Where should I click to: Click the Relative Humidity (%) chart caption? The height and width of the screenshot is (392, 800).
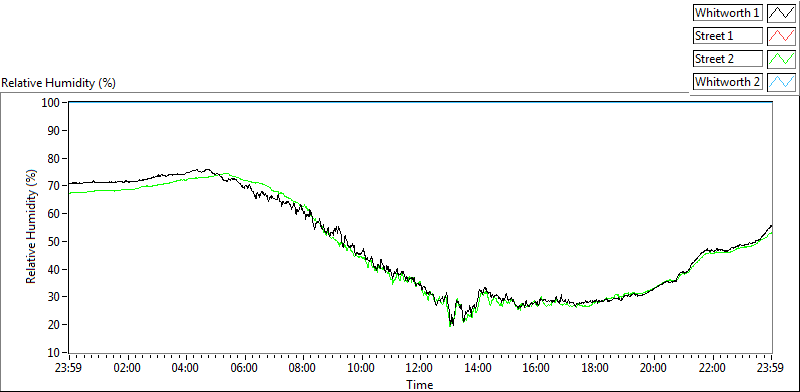(x=59, y=83)
